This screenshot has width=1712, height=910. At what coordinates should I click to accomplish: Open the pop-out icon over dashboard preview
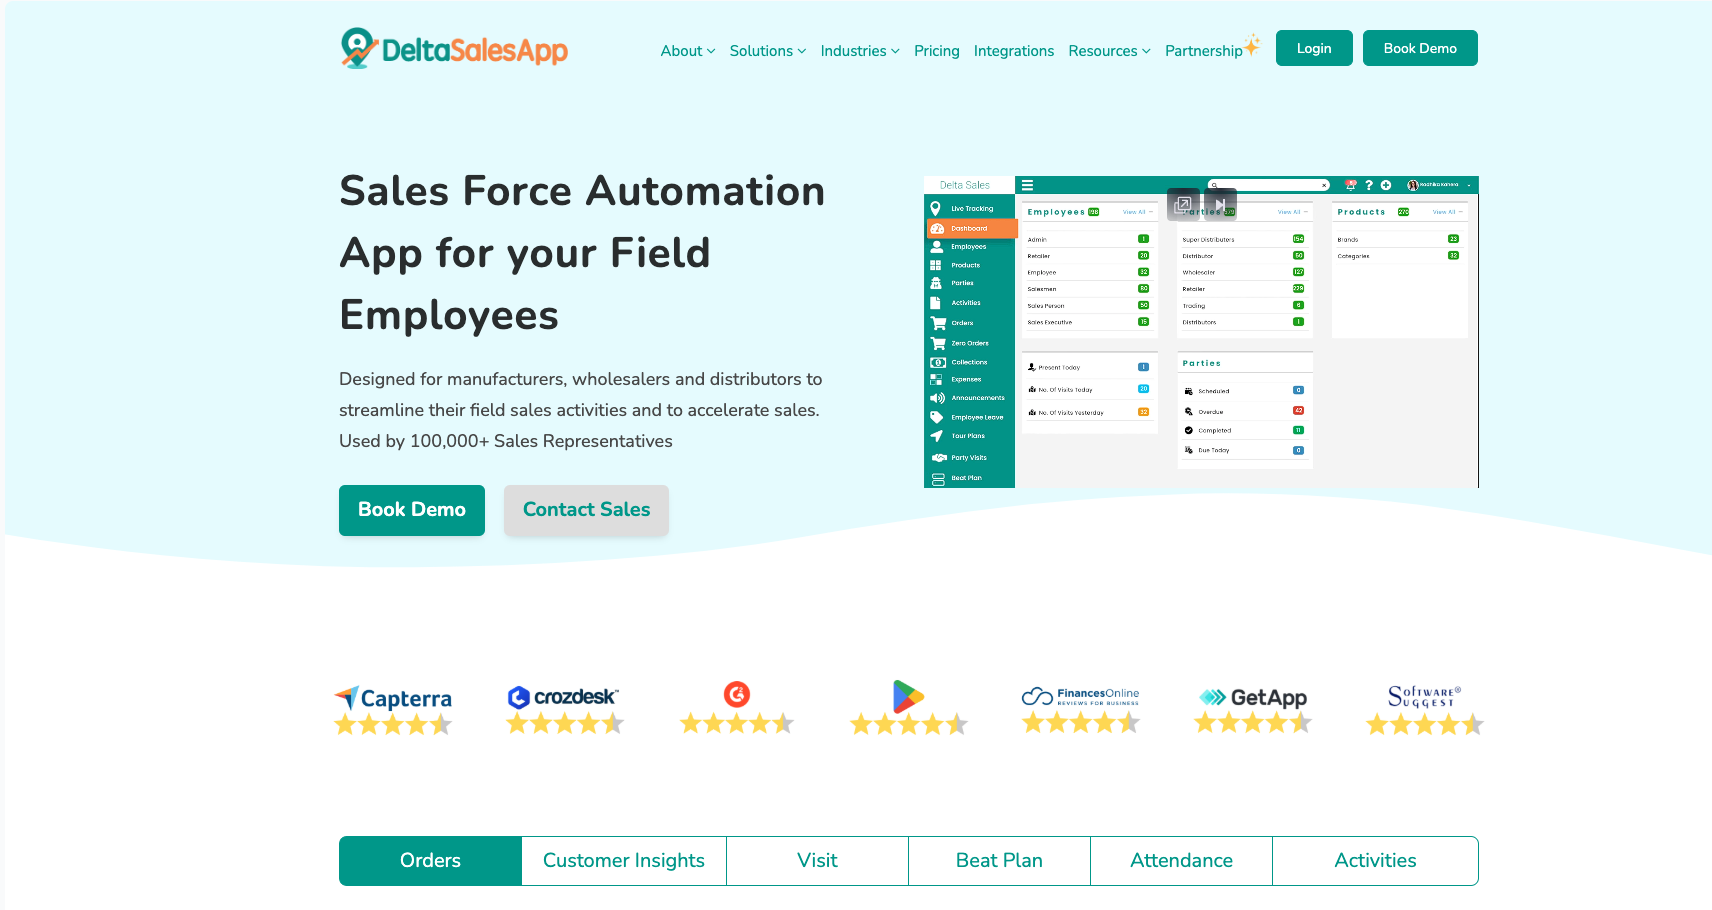click(x=1183, y=204)
